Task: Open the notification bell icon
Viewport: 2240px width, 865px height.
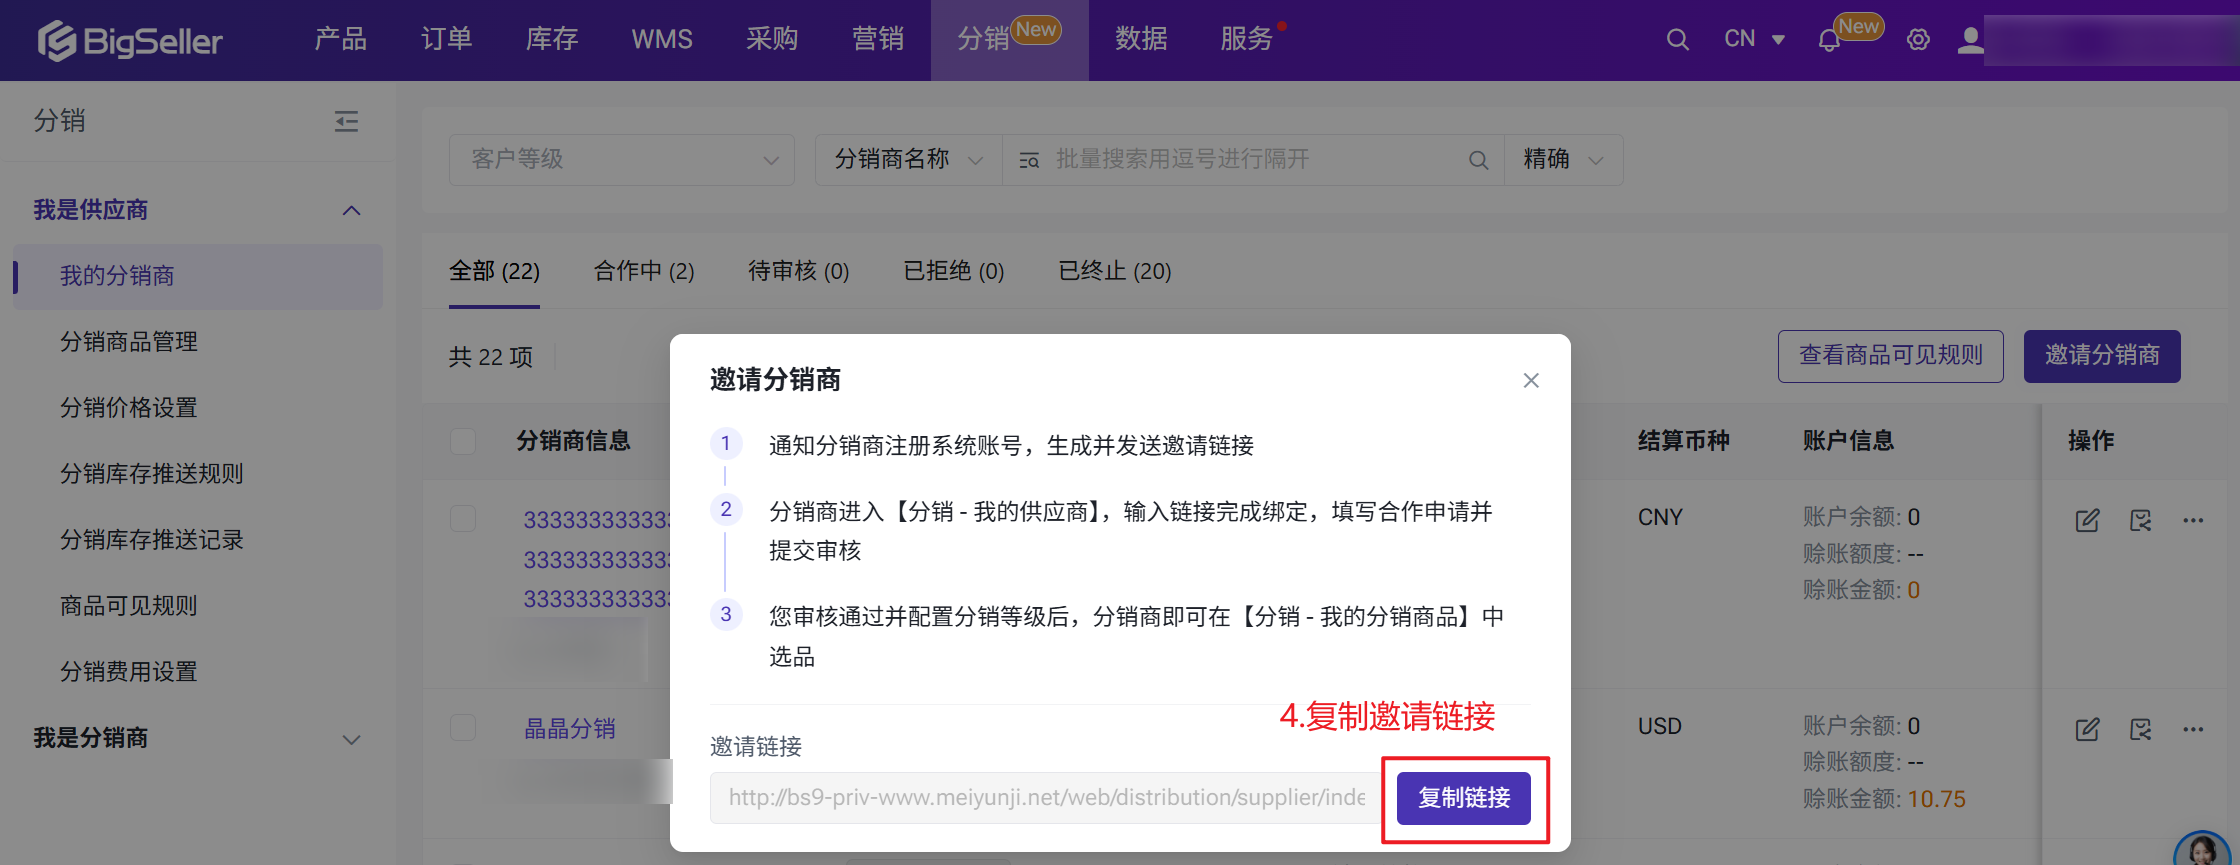Action: coord(1829,41)
